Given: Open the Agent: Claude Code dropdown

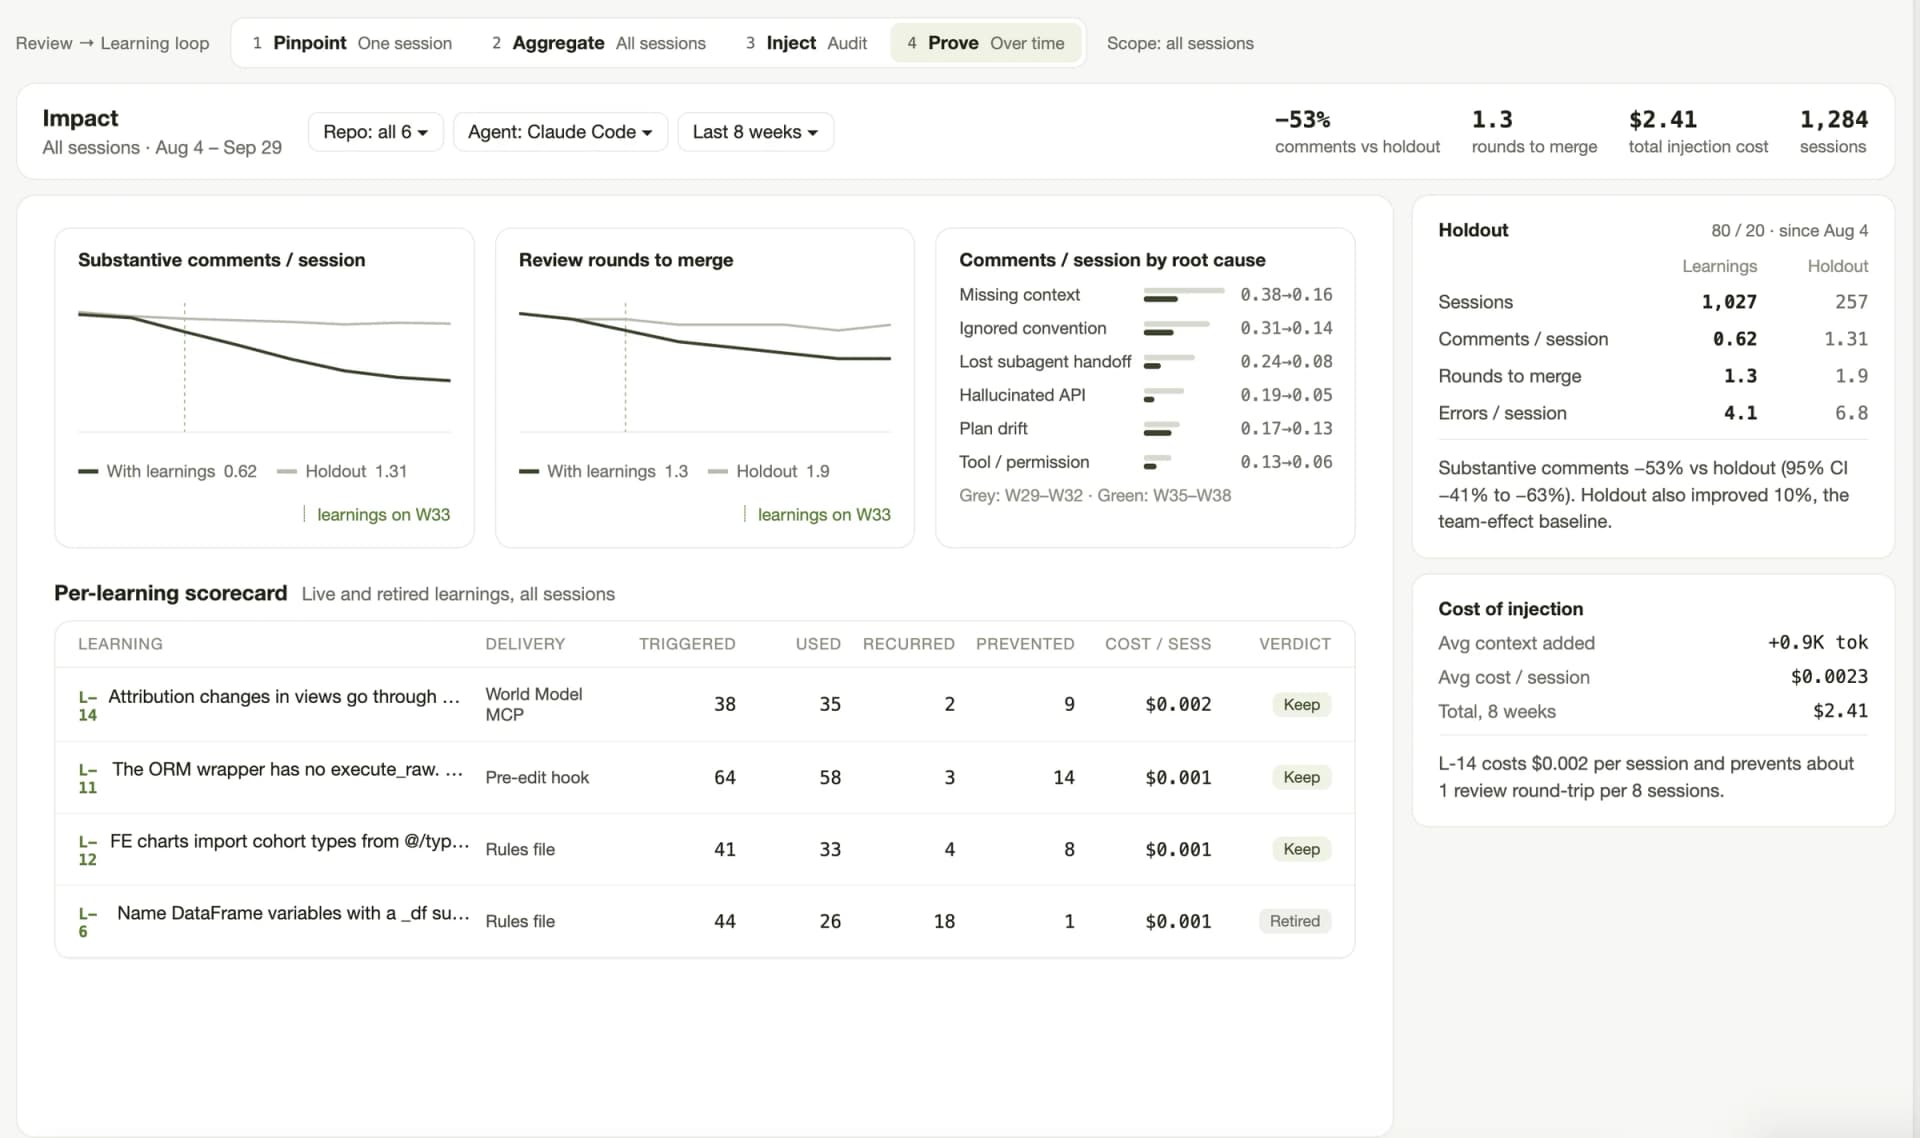Looking at the screenshot, I should pos(560,132).
